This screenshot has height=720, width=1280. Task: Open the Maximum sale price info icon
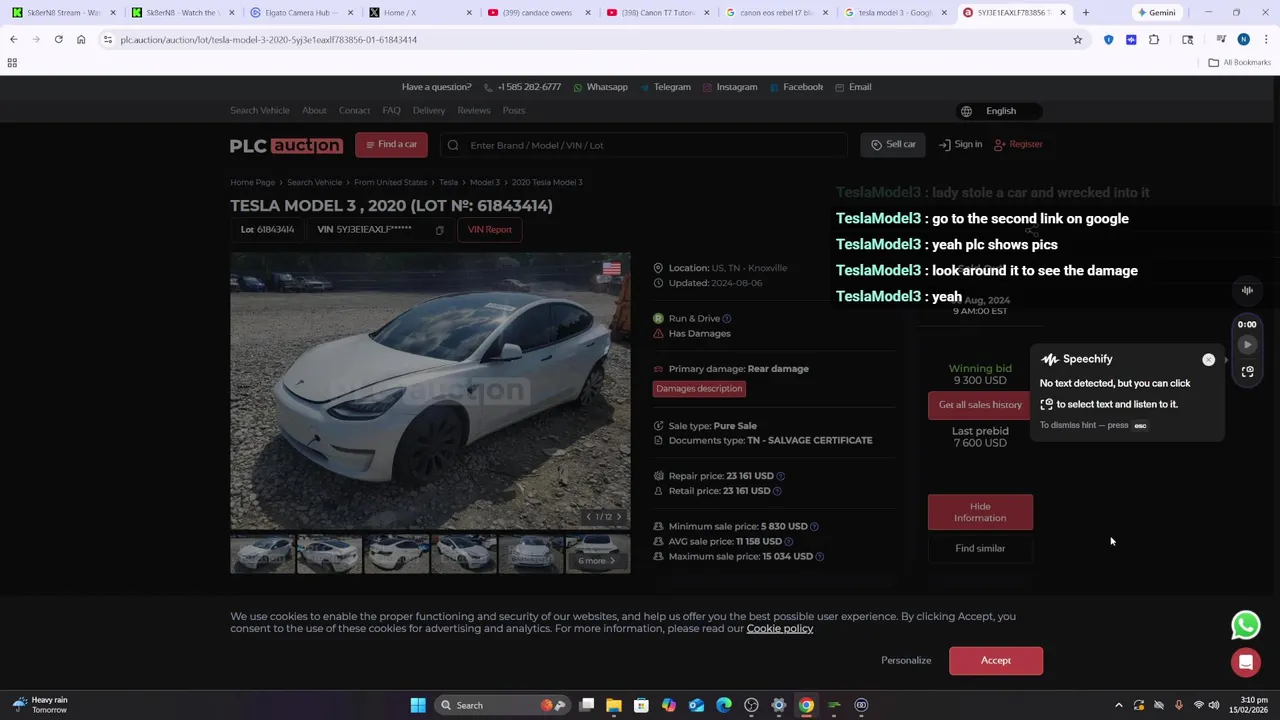point(819,556)
